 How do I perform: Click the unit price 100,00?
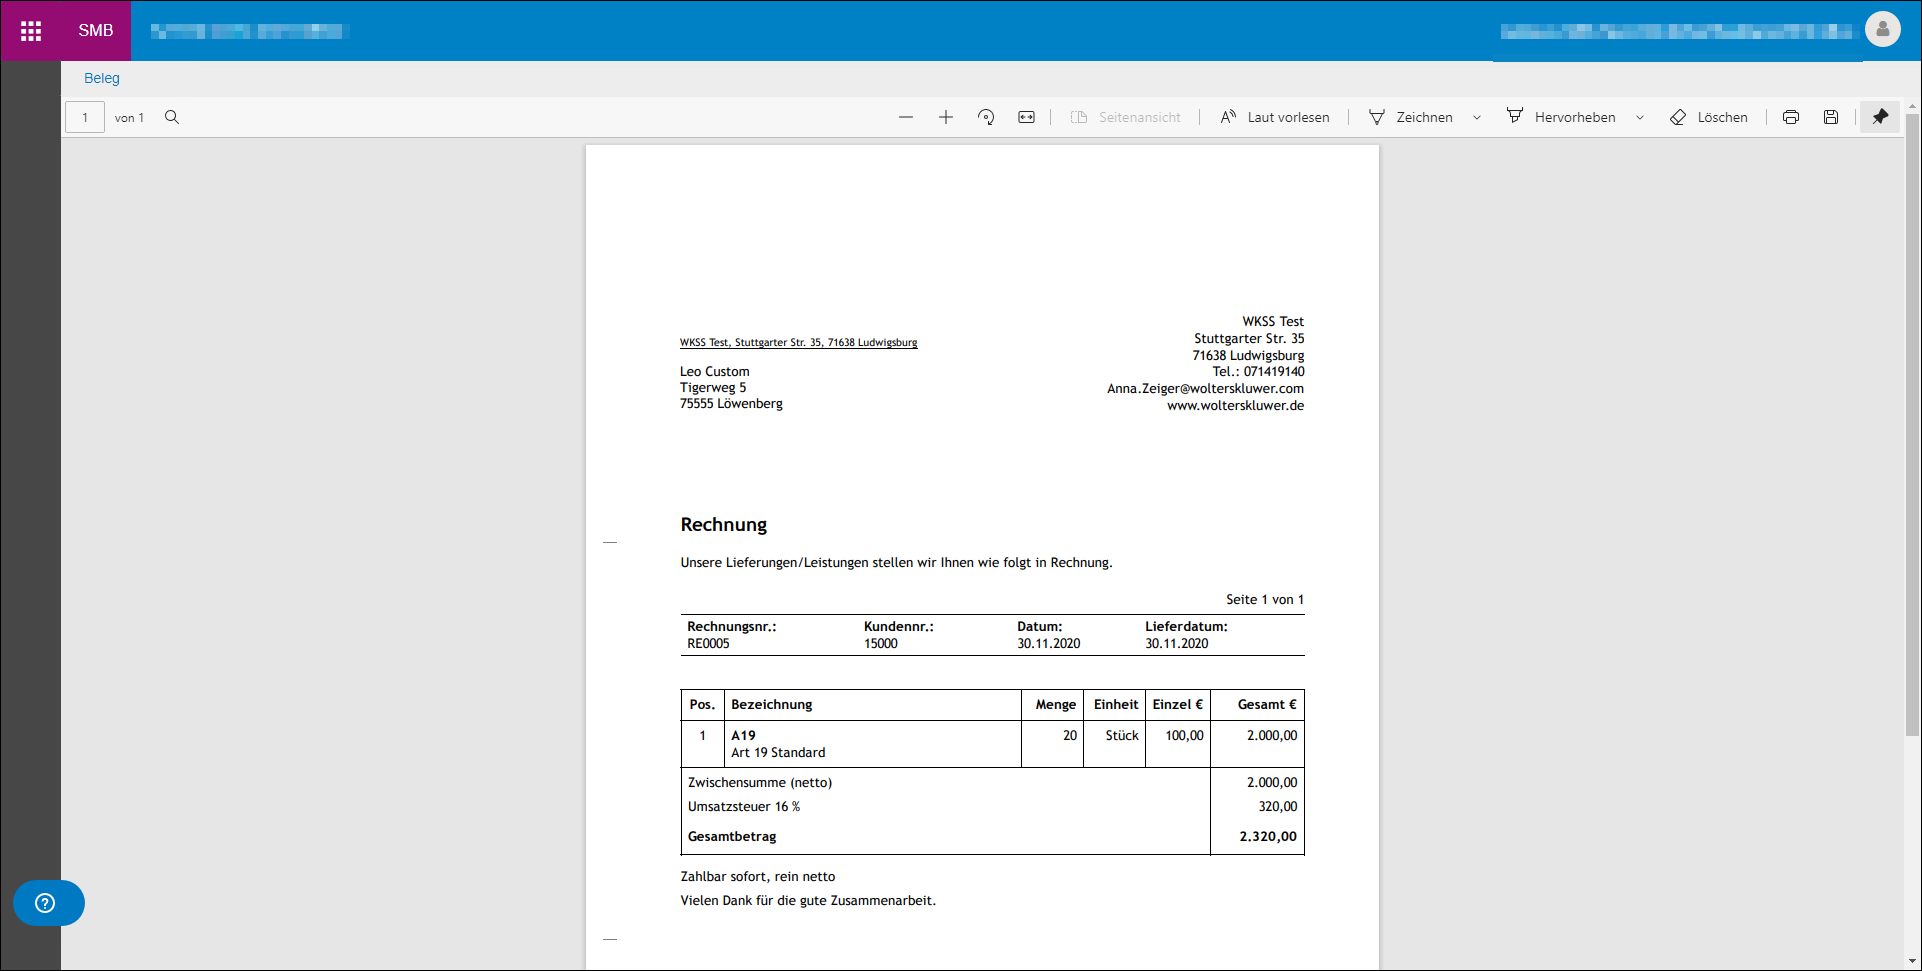1184,736
